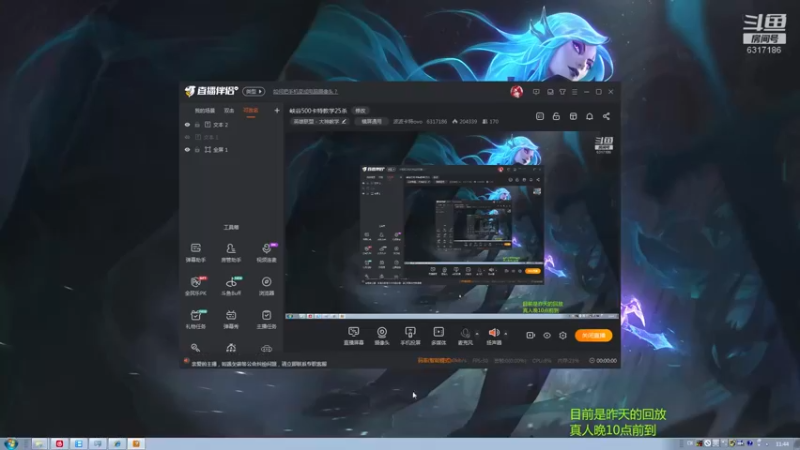Mute the 扬声器 speaker
800x450 pixels.
494,336
